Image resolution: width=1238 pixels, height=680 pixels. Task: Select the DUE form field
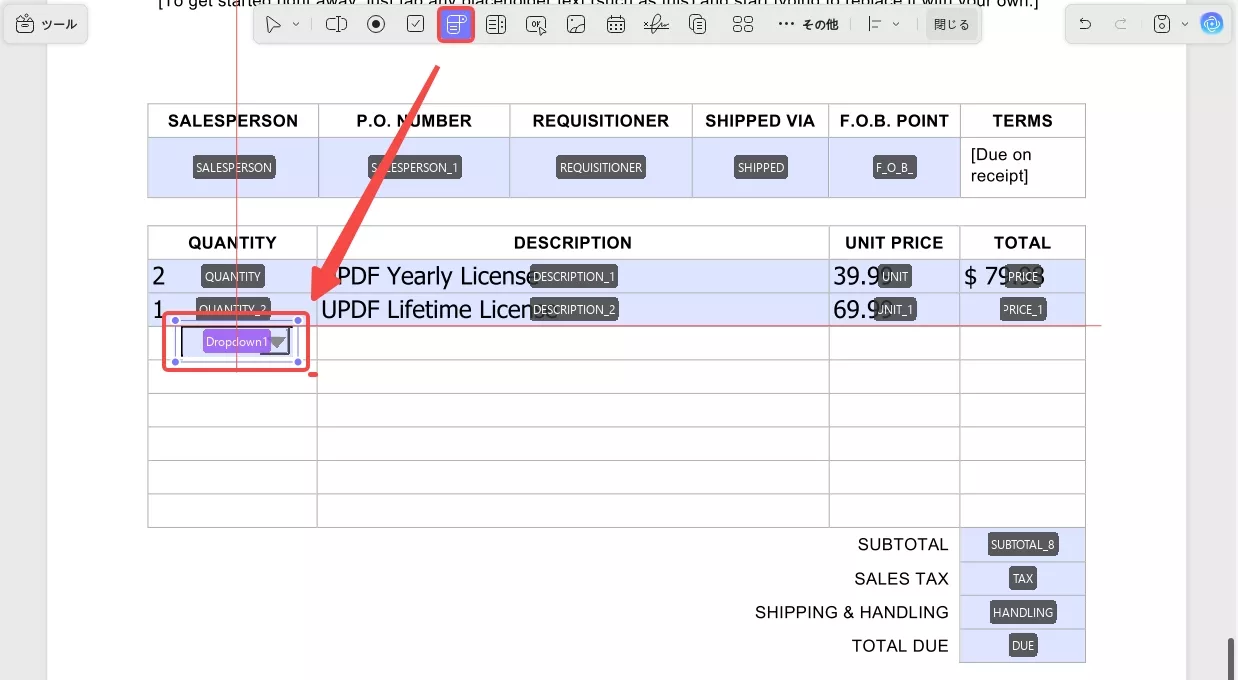point(1023,646)
